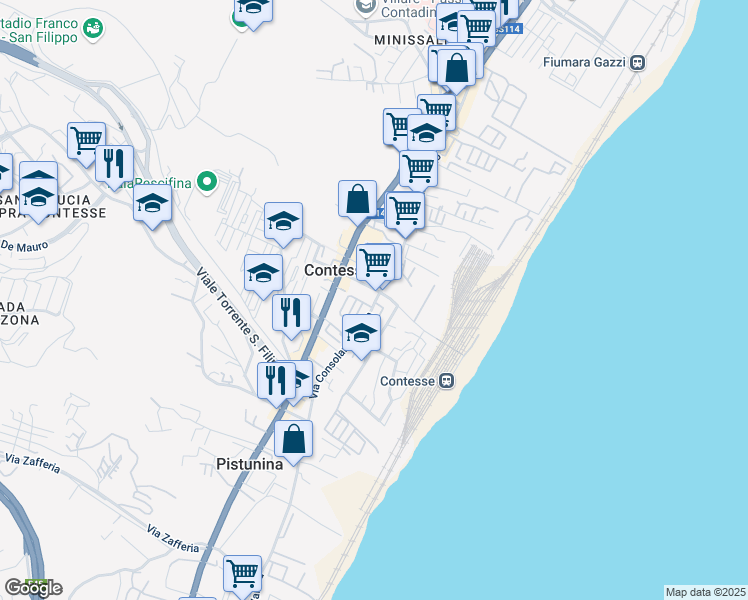
Task: Click the school marker on Viale Torrente near Santa Lucia
Action: click(152, 205)
